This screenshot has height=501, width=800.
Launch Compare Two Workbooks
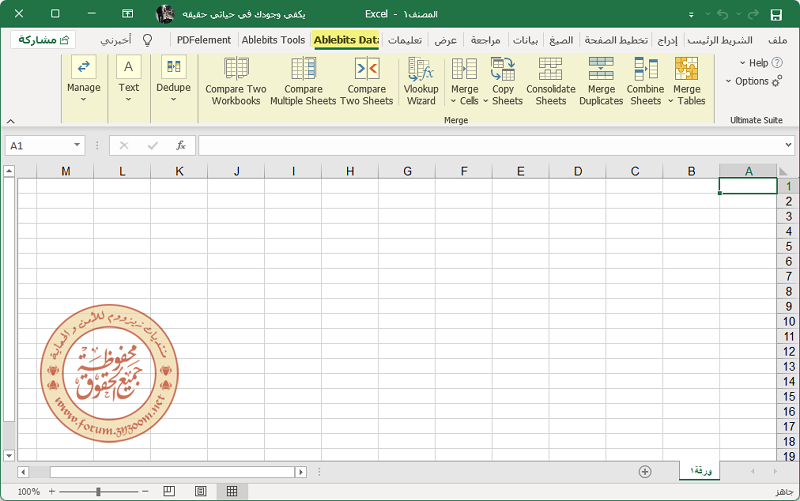coord(236,82)
